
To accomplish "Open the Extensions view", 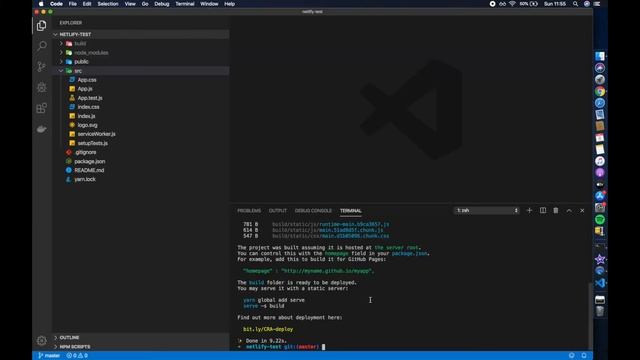I will 42,108.
